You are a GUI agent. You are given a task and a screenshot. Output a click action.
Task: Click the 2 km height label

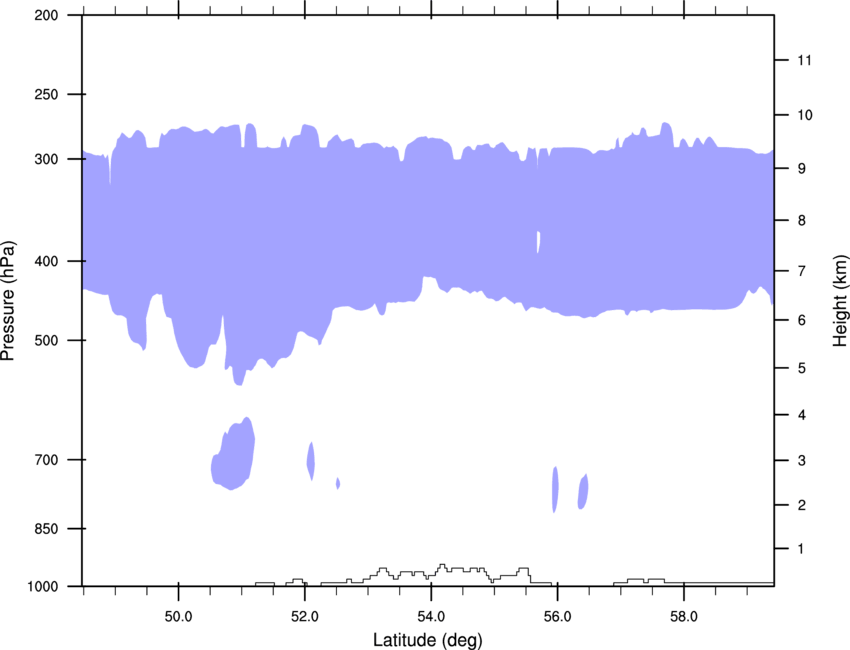801,505
